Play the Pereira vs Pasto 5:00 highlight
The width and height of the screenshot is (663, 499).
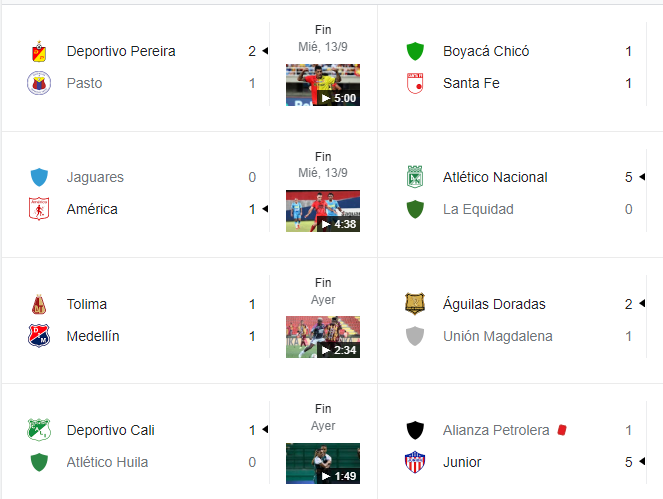(x=323, y=85)
